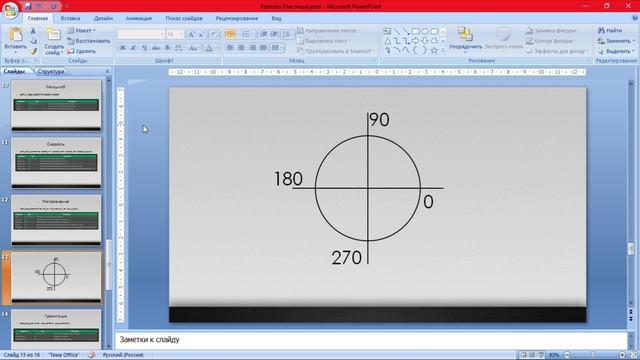
Task: Increase list indent level
Action: pos(274,34)
